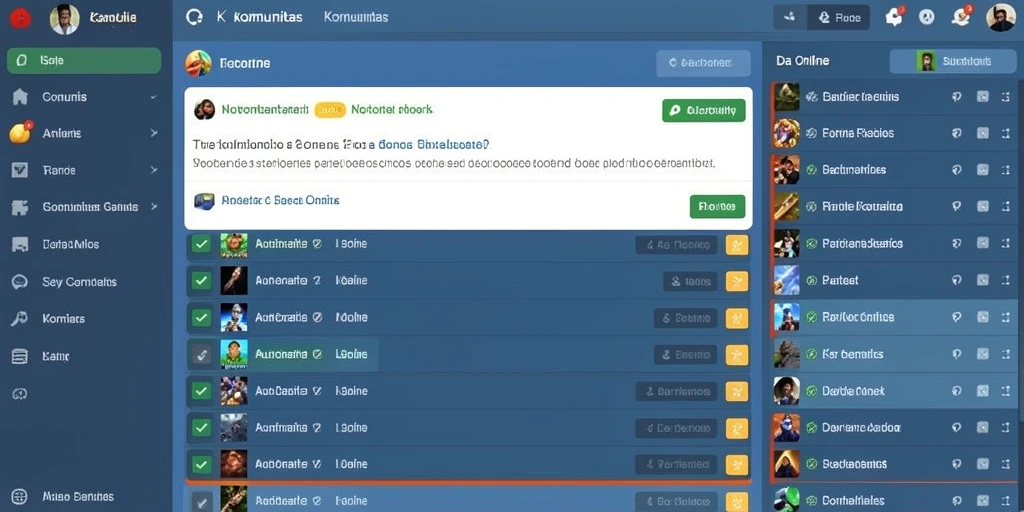The image size is (1024, 512).
Task: Click the K icon beside the bold Komunitas tab
Action: (221, 17)
